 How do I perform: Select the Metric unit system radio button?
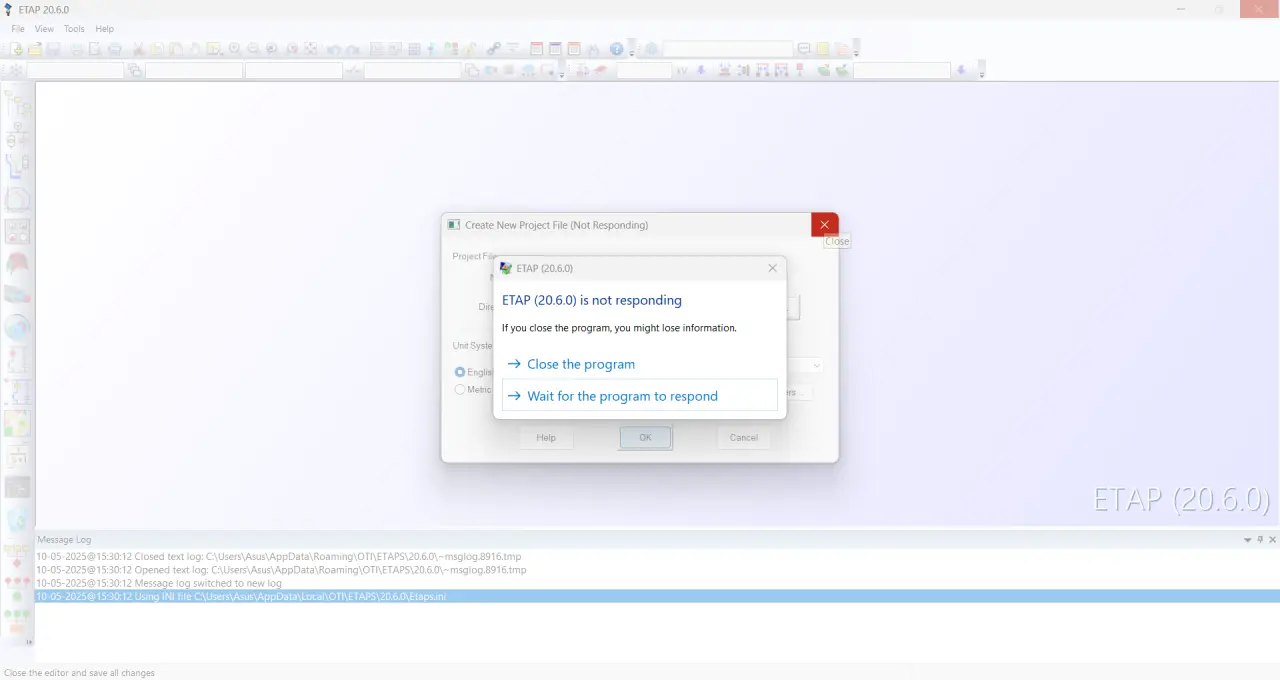tap(460, 389)
